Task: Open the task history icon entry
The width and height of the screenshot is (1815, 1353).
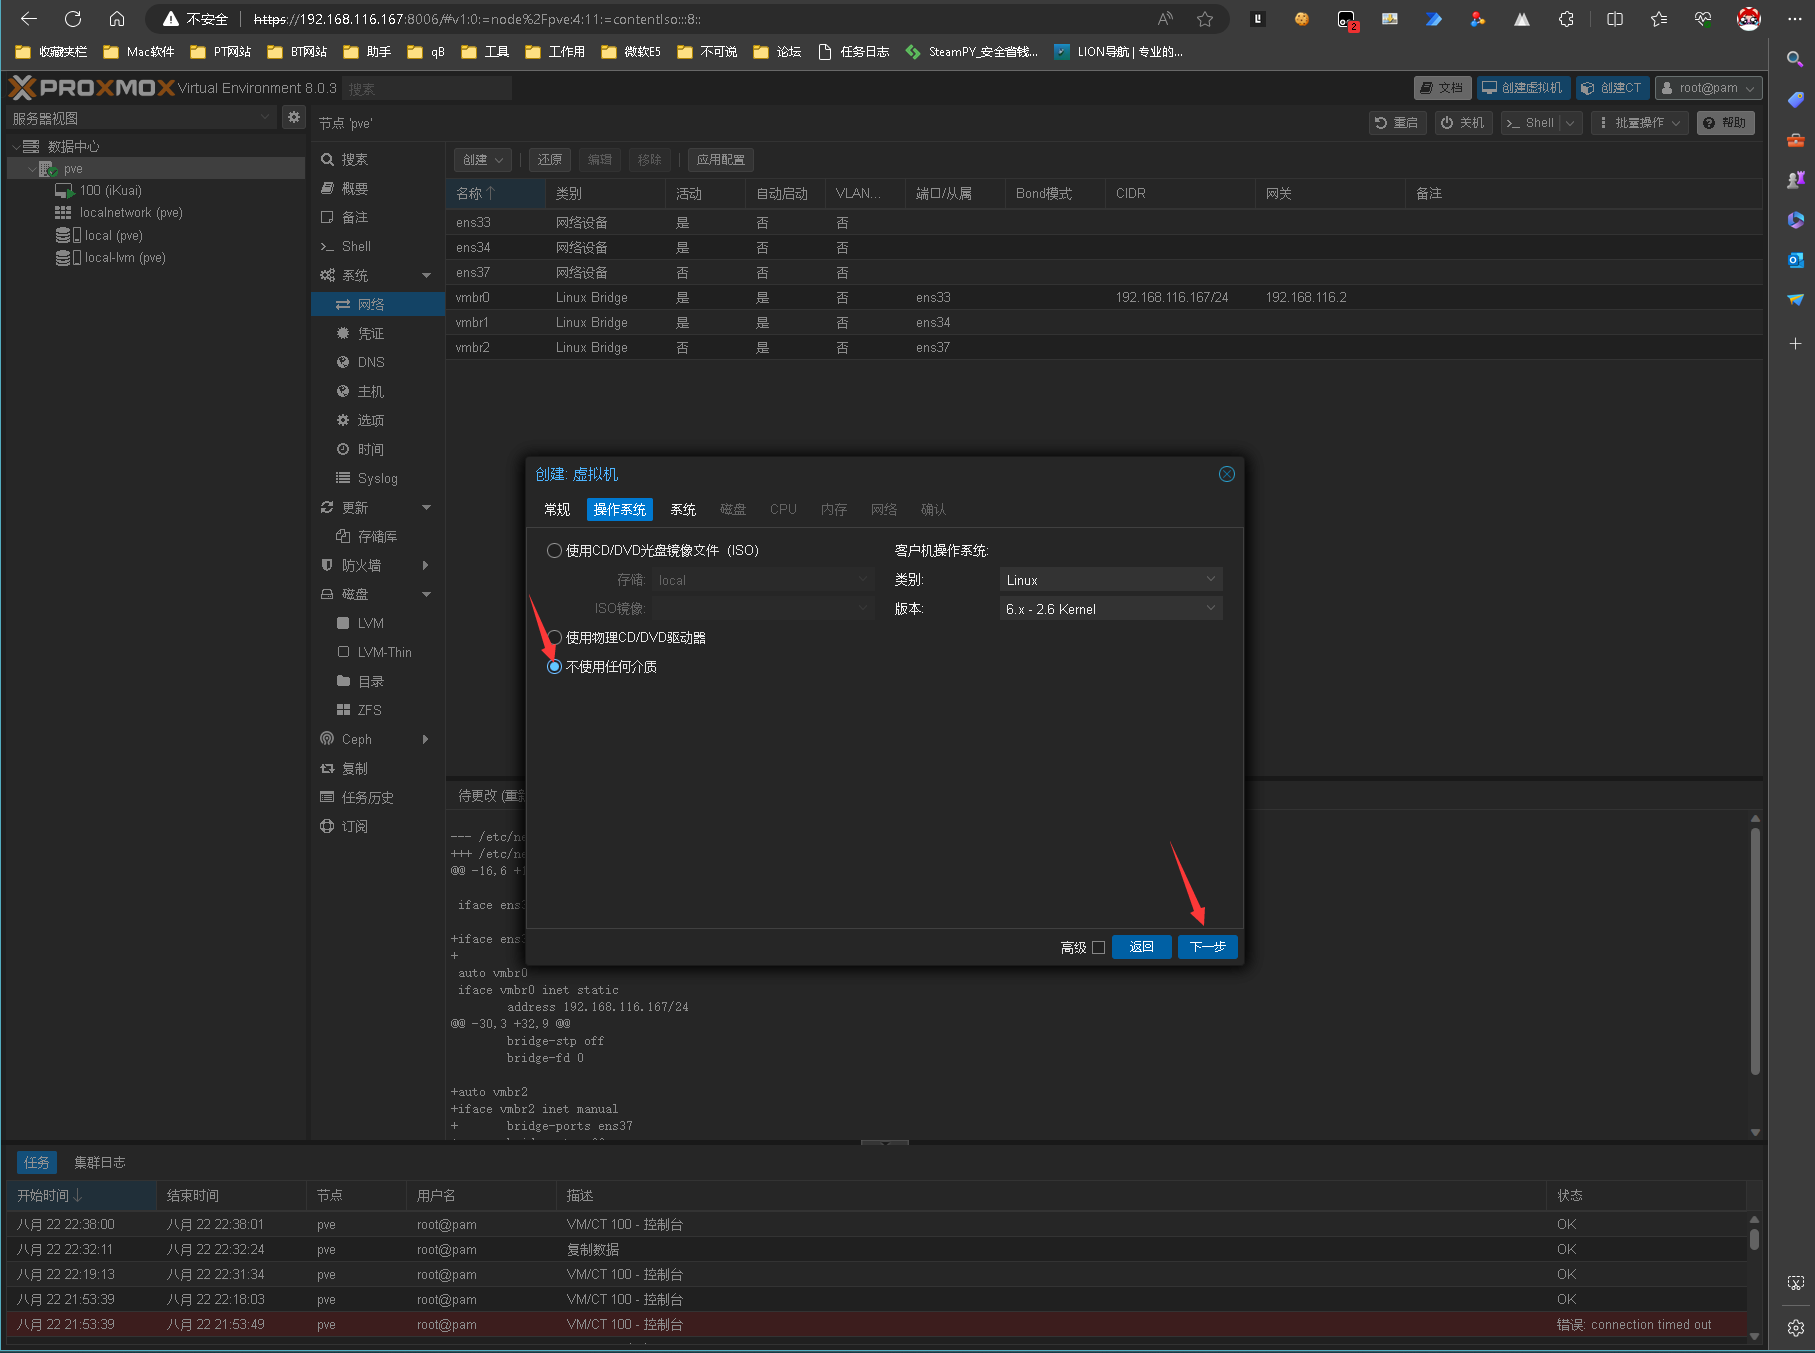Action: 327,798
